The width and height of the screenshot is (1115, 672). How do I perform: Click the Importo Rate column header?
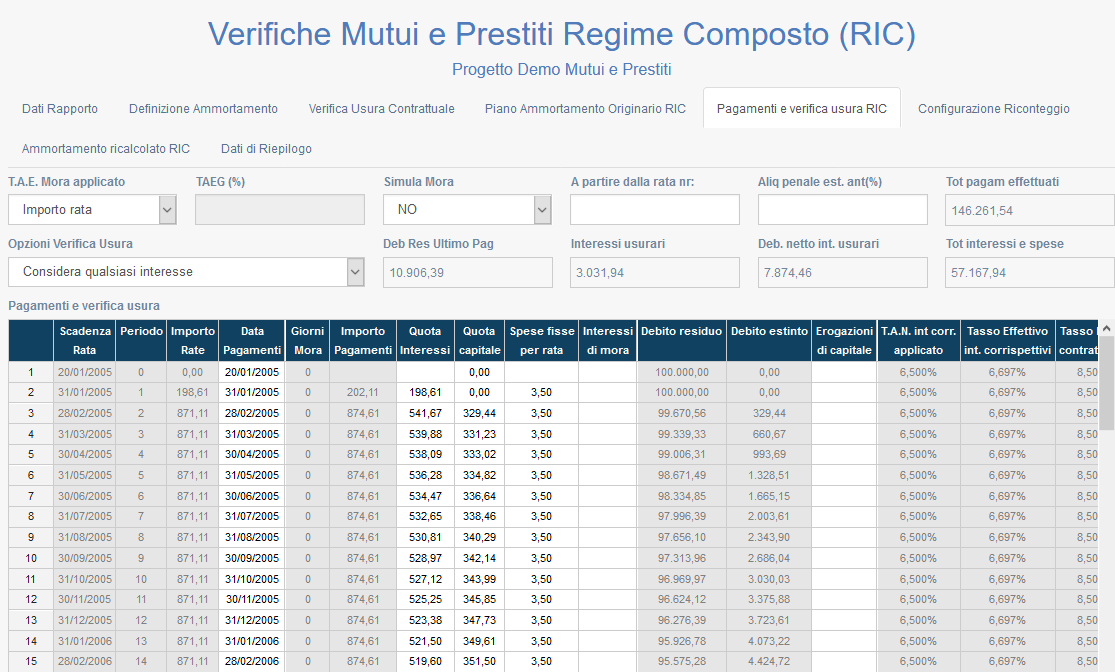coord(193,341)
